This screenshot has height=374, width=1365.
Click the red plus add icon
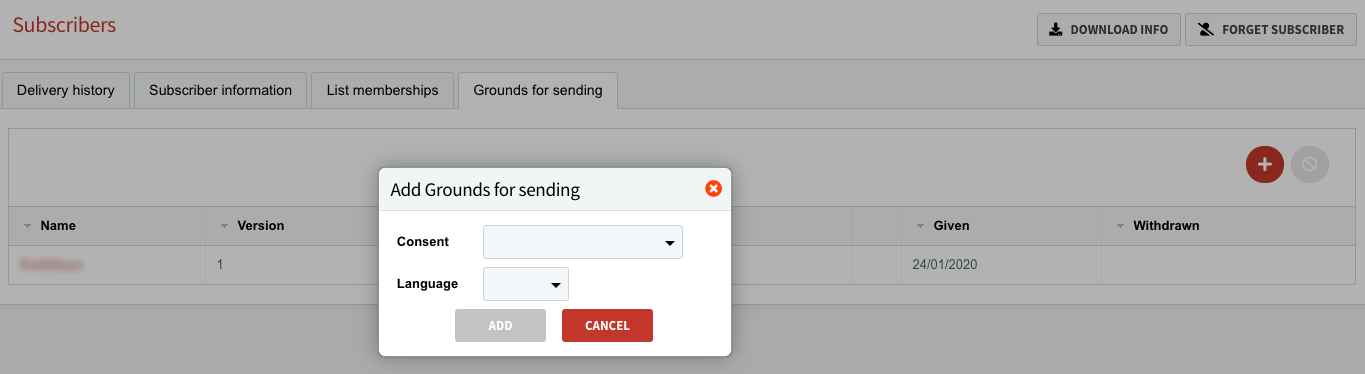[1264, 164]
